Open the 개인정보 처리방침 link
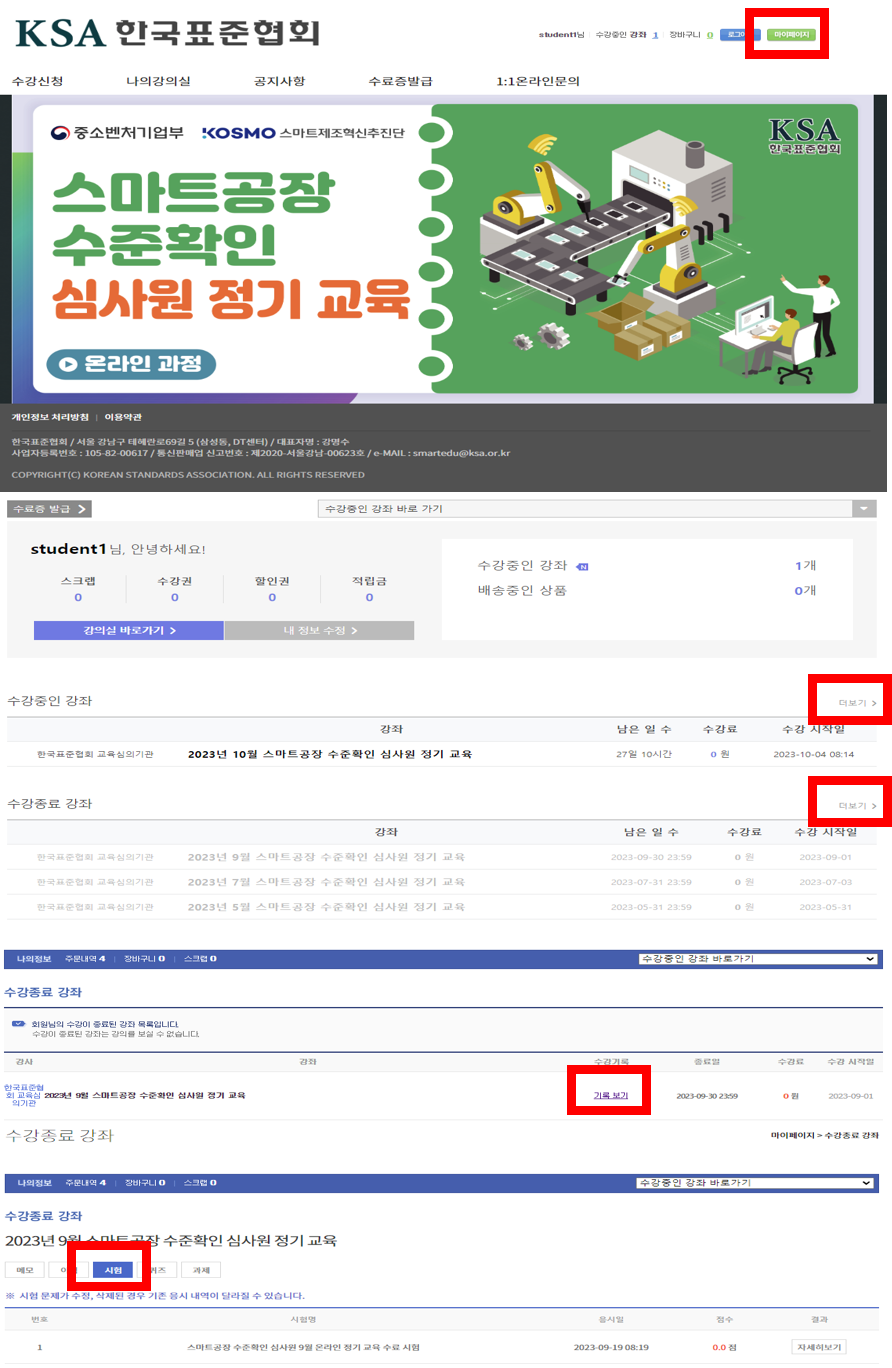This screenshot has height=1368, width=892. (50, 416)
